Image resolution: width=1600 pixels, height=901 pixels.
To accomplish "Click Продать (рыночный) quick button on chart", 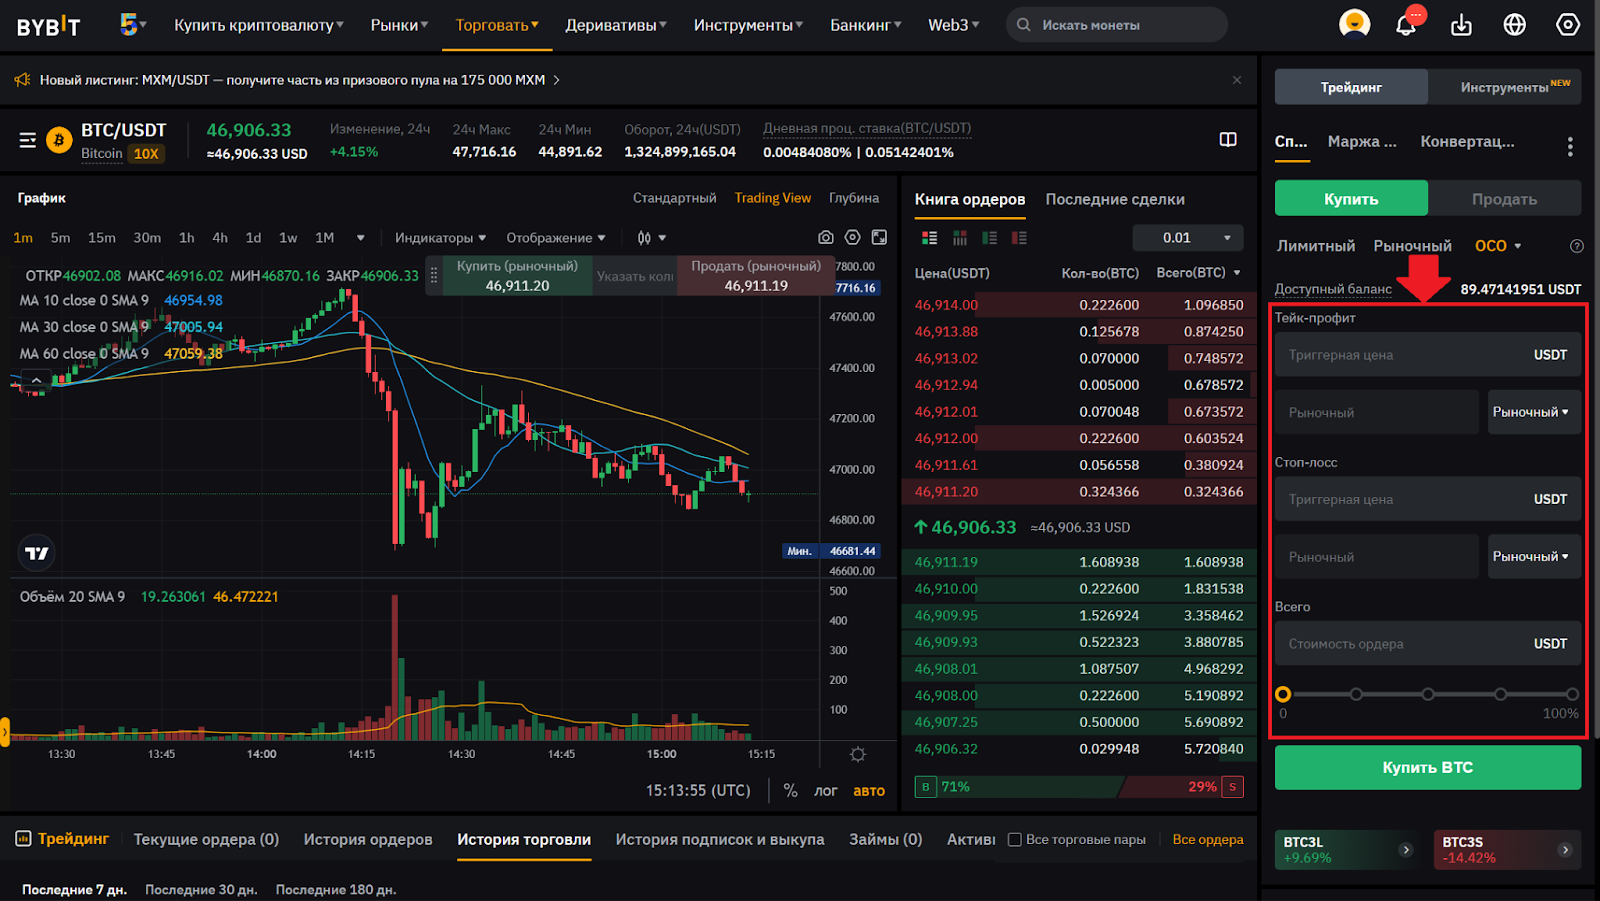I will point(756,276).
